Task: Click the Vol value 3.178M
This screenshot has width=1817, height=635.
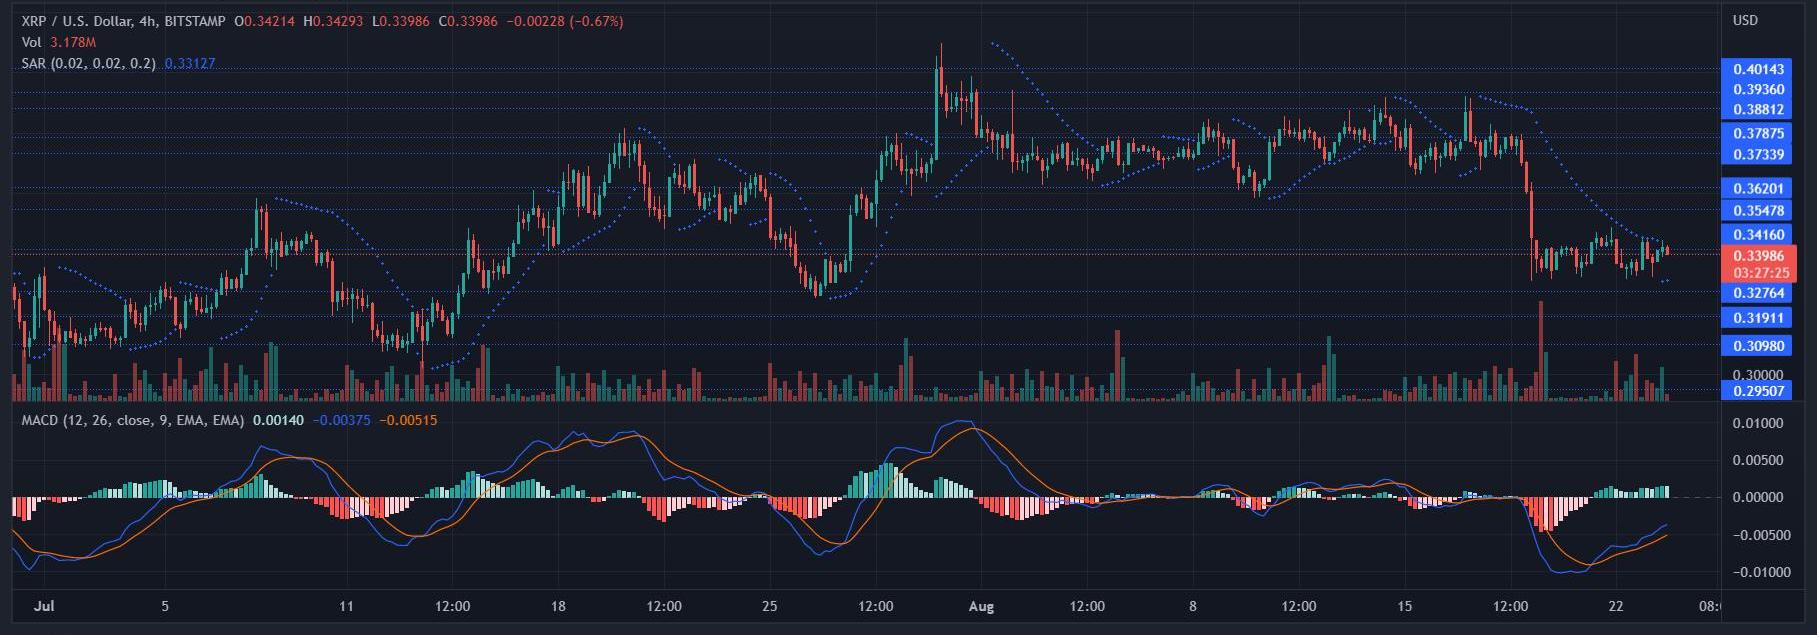Action: 73,43
